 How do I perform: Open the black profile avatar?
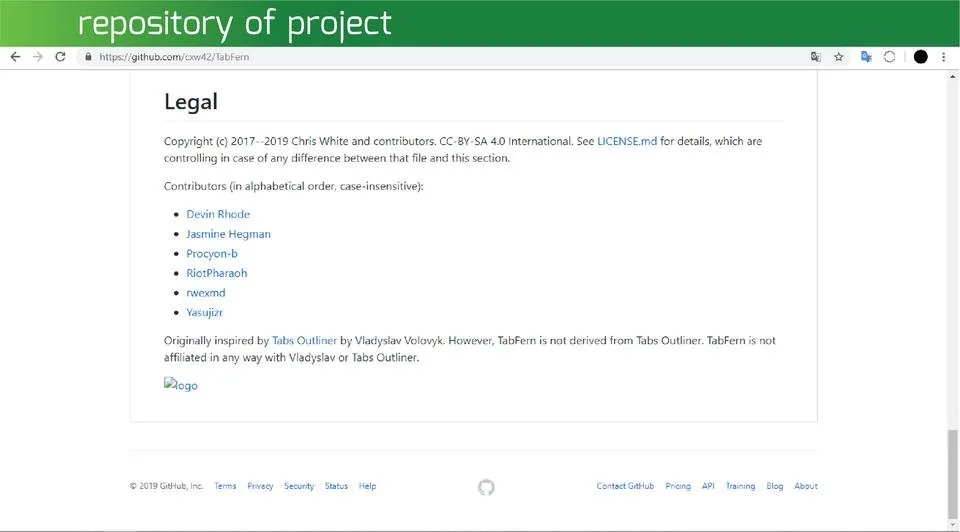(921, 57)
